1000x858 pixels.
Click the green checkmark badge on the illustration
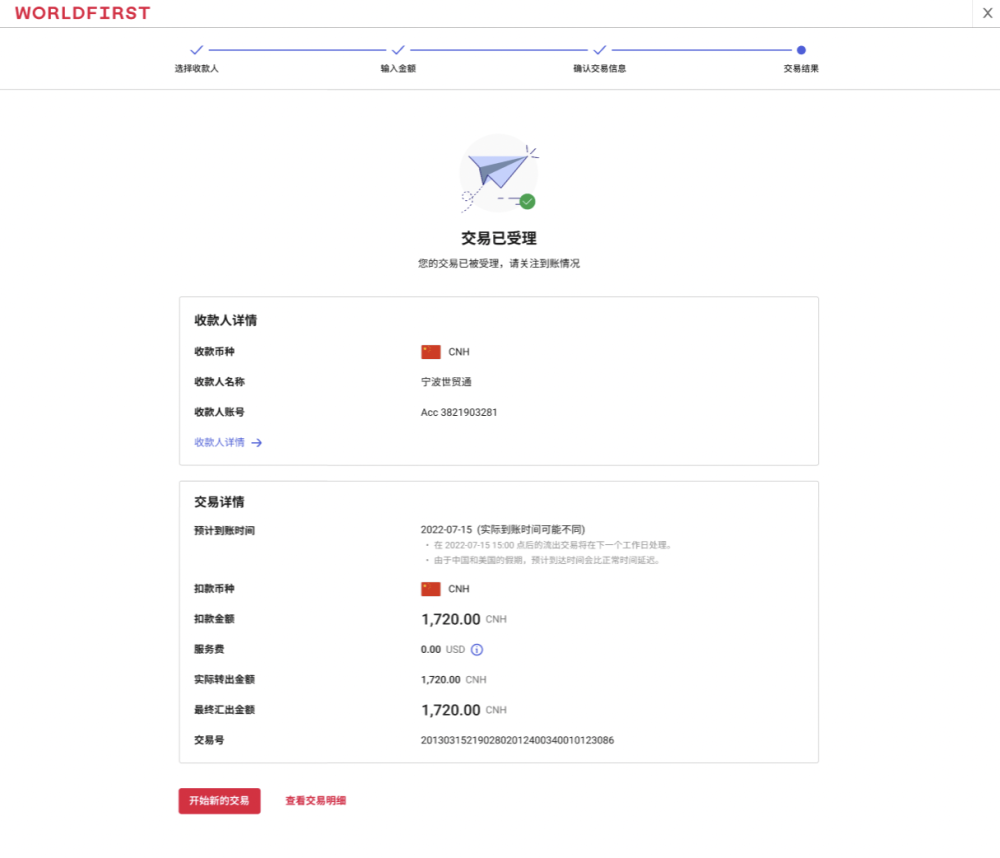tap(525, 200)
